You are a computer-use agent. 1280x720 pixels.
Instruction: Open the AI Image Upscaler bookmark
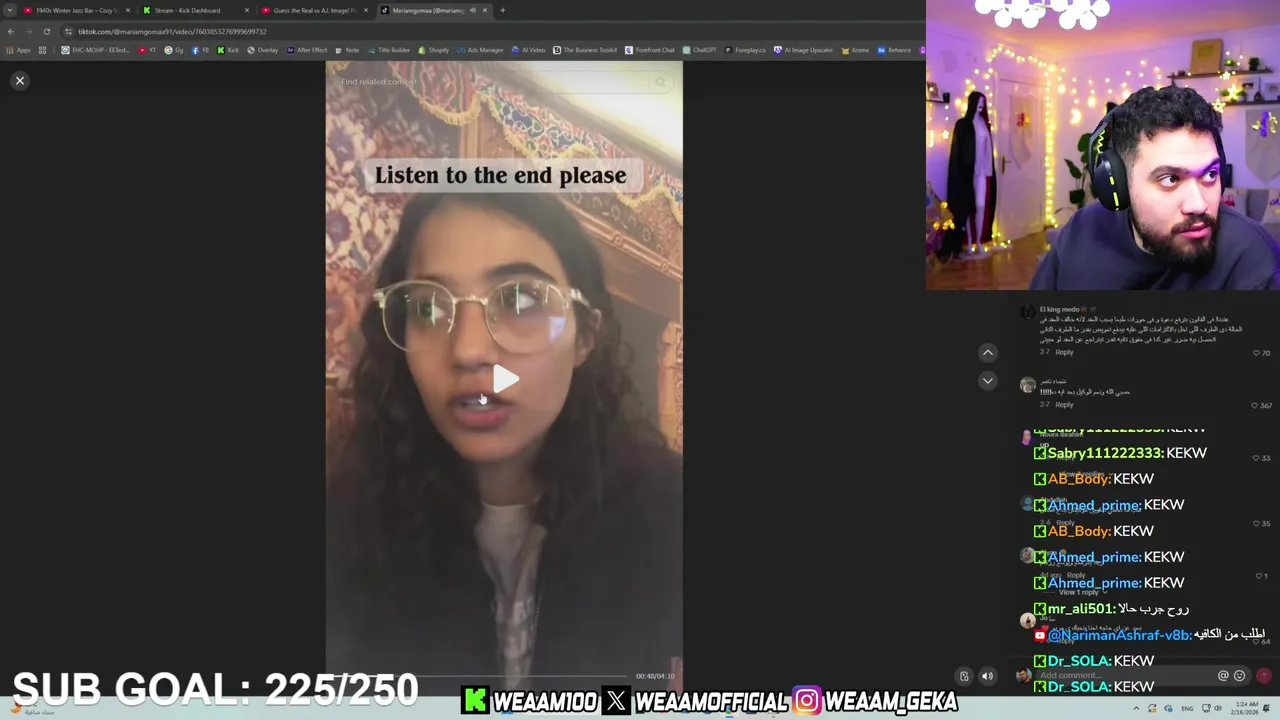coord(803,50)
